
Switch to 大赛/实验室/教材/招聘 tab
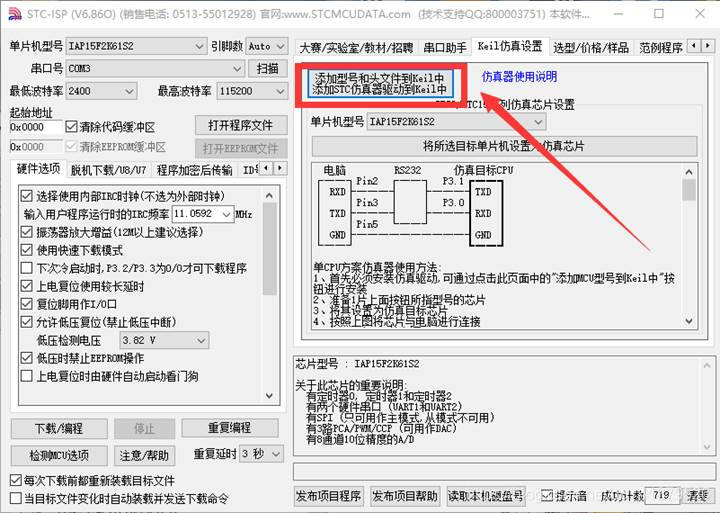356,48
